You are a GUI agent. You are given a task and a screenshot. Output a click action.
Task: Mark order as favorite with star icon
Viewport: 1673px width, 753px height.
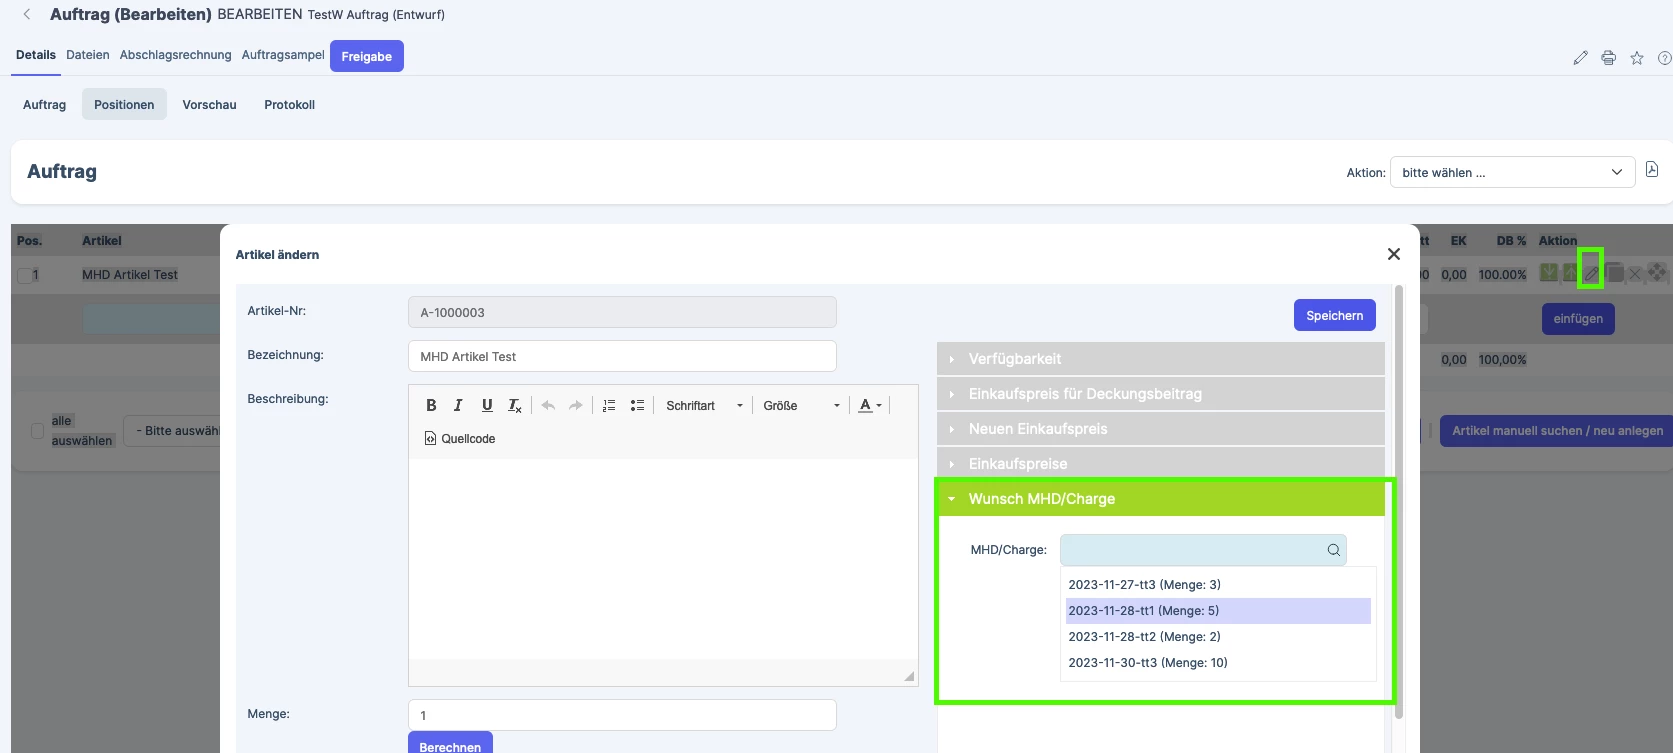click(1637, 58)
